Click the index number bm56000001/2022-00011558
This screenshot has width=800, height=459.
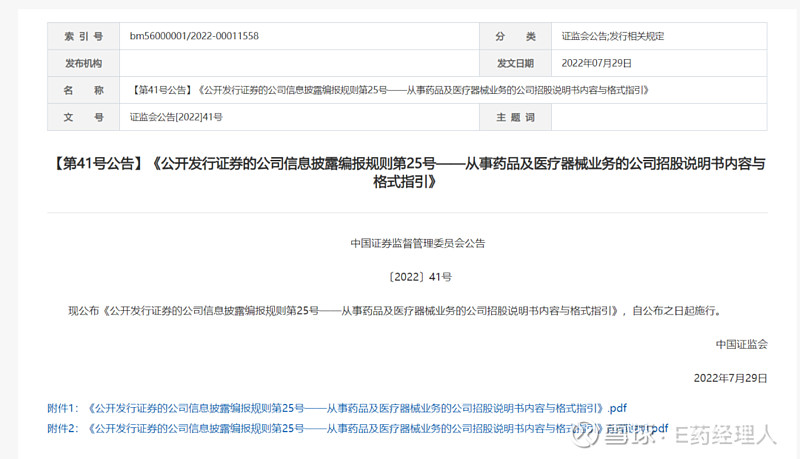coord(194,36)
